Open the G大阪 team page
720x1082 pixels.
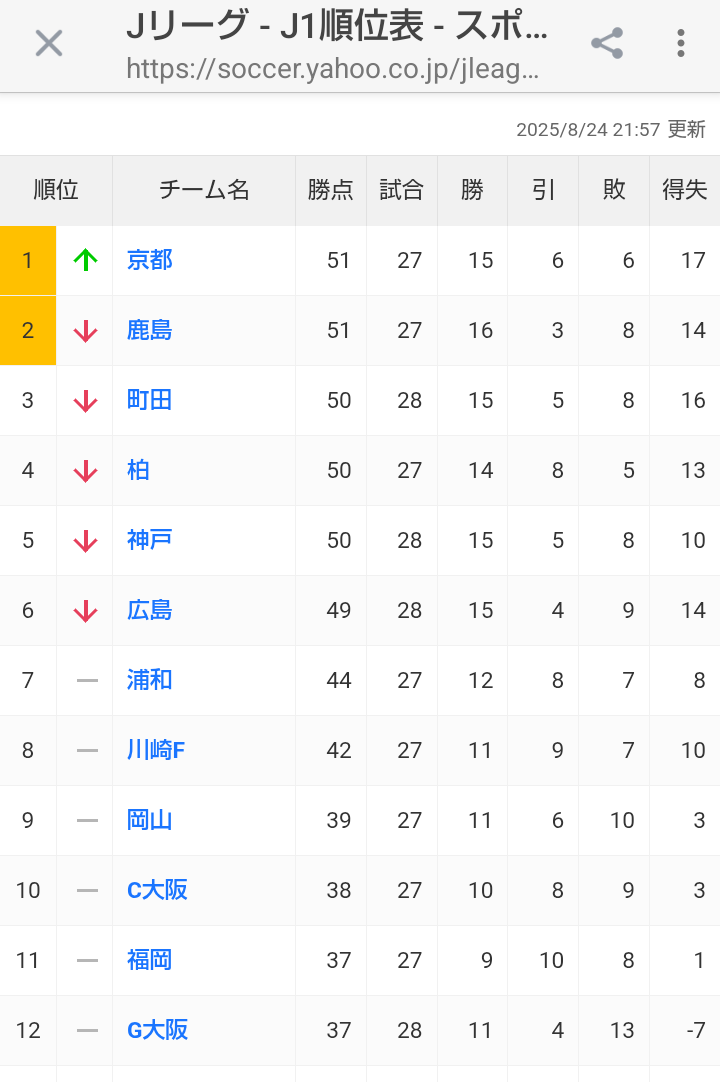[157, 1030]
